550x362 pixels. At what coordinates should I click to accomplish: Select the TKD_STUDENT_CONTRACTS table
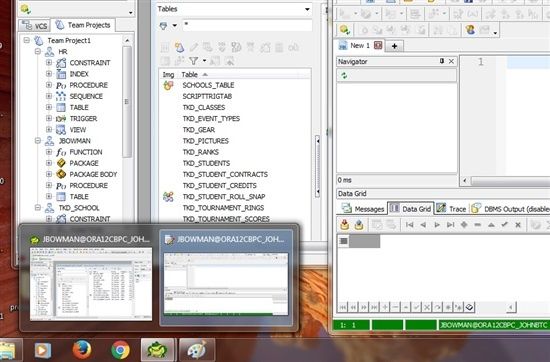[x=225, y=174]
